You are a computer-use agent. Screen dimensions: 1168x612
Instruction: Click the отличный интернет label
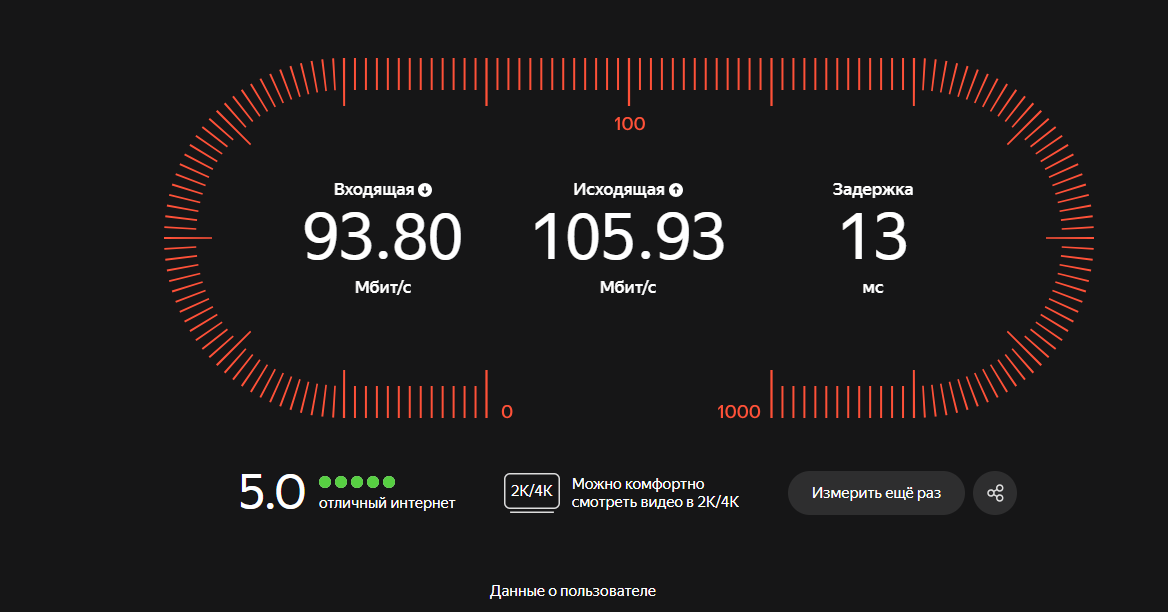pos(387,503)
